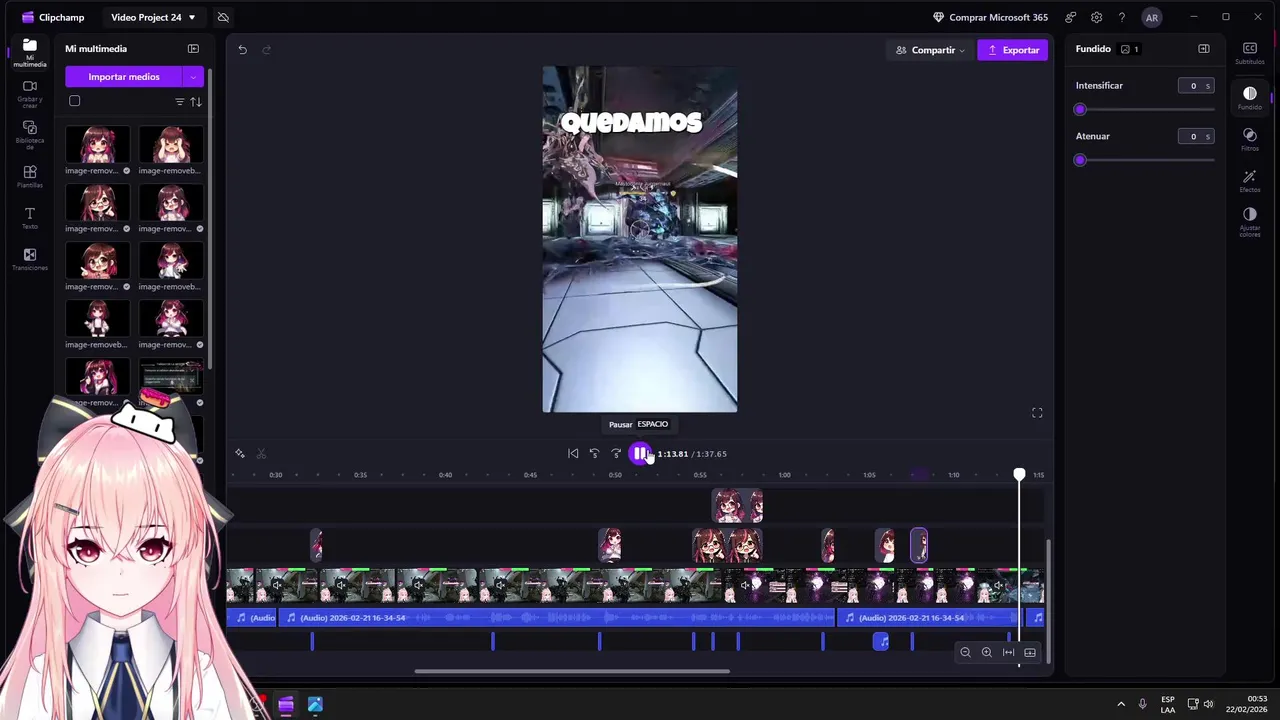Open Transiciones sidebar section
Image resolution: width=1280 pixels, height=720 pixels.
tap(29, 260)
